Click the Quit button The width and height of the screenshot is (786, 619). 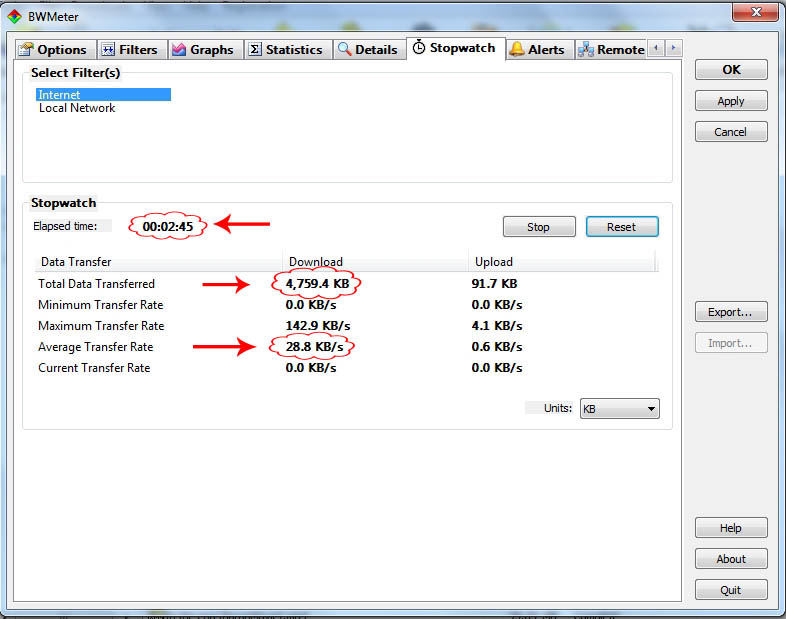[x=731, y=590]
